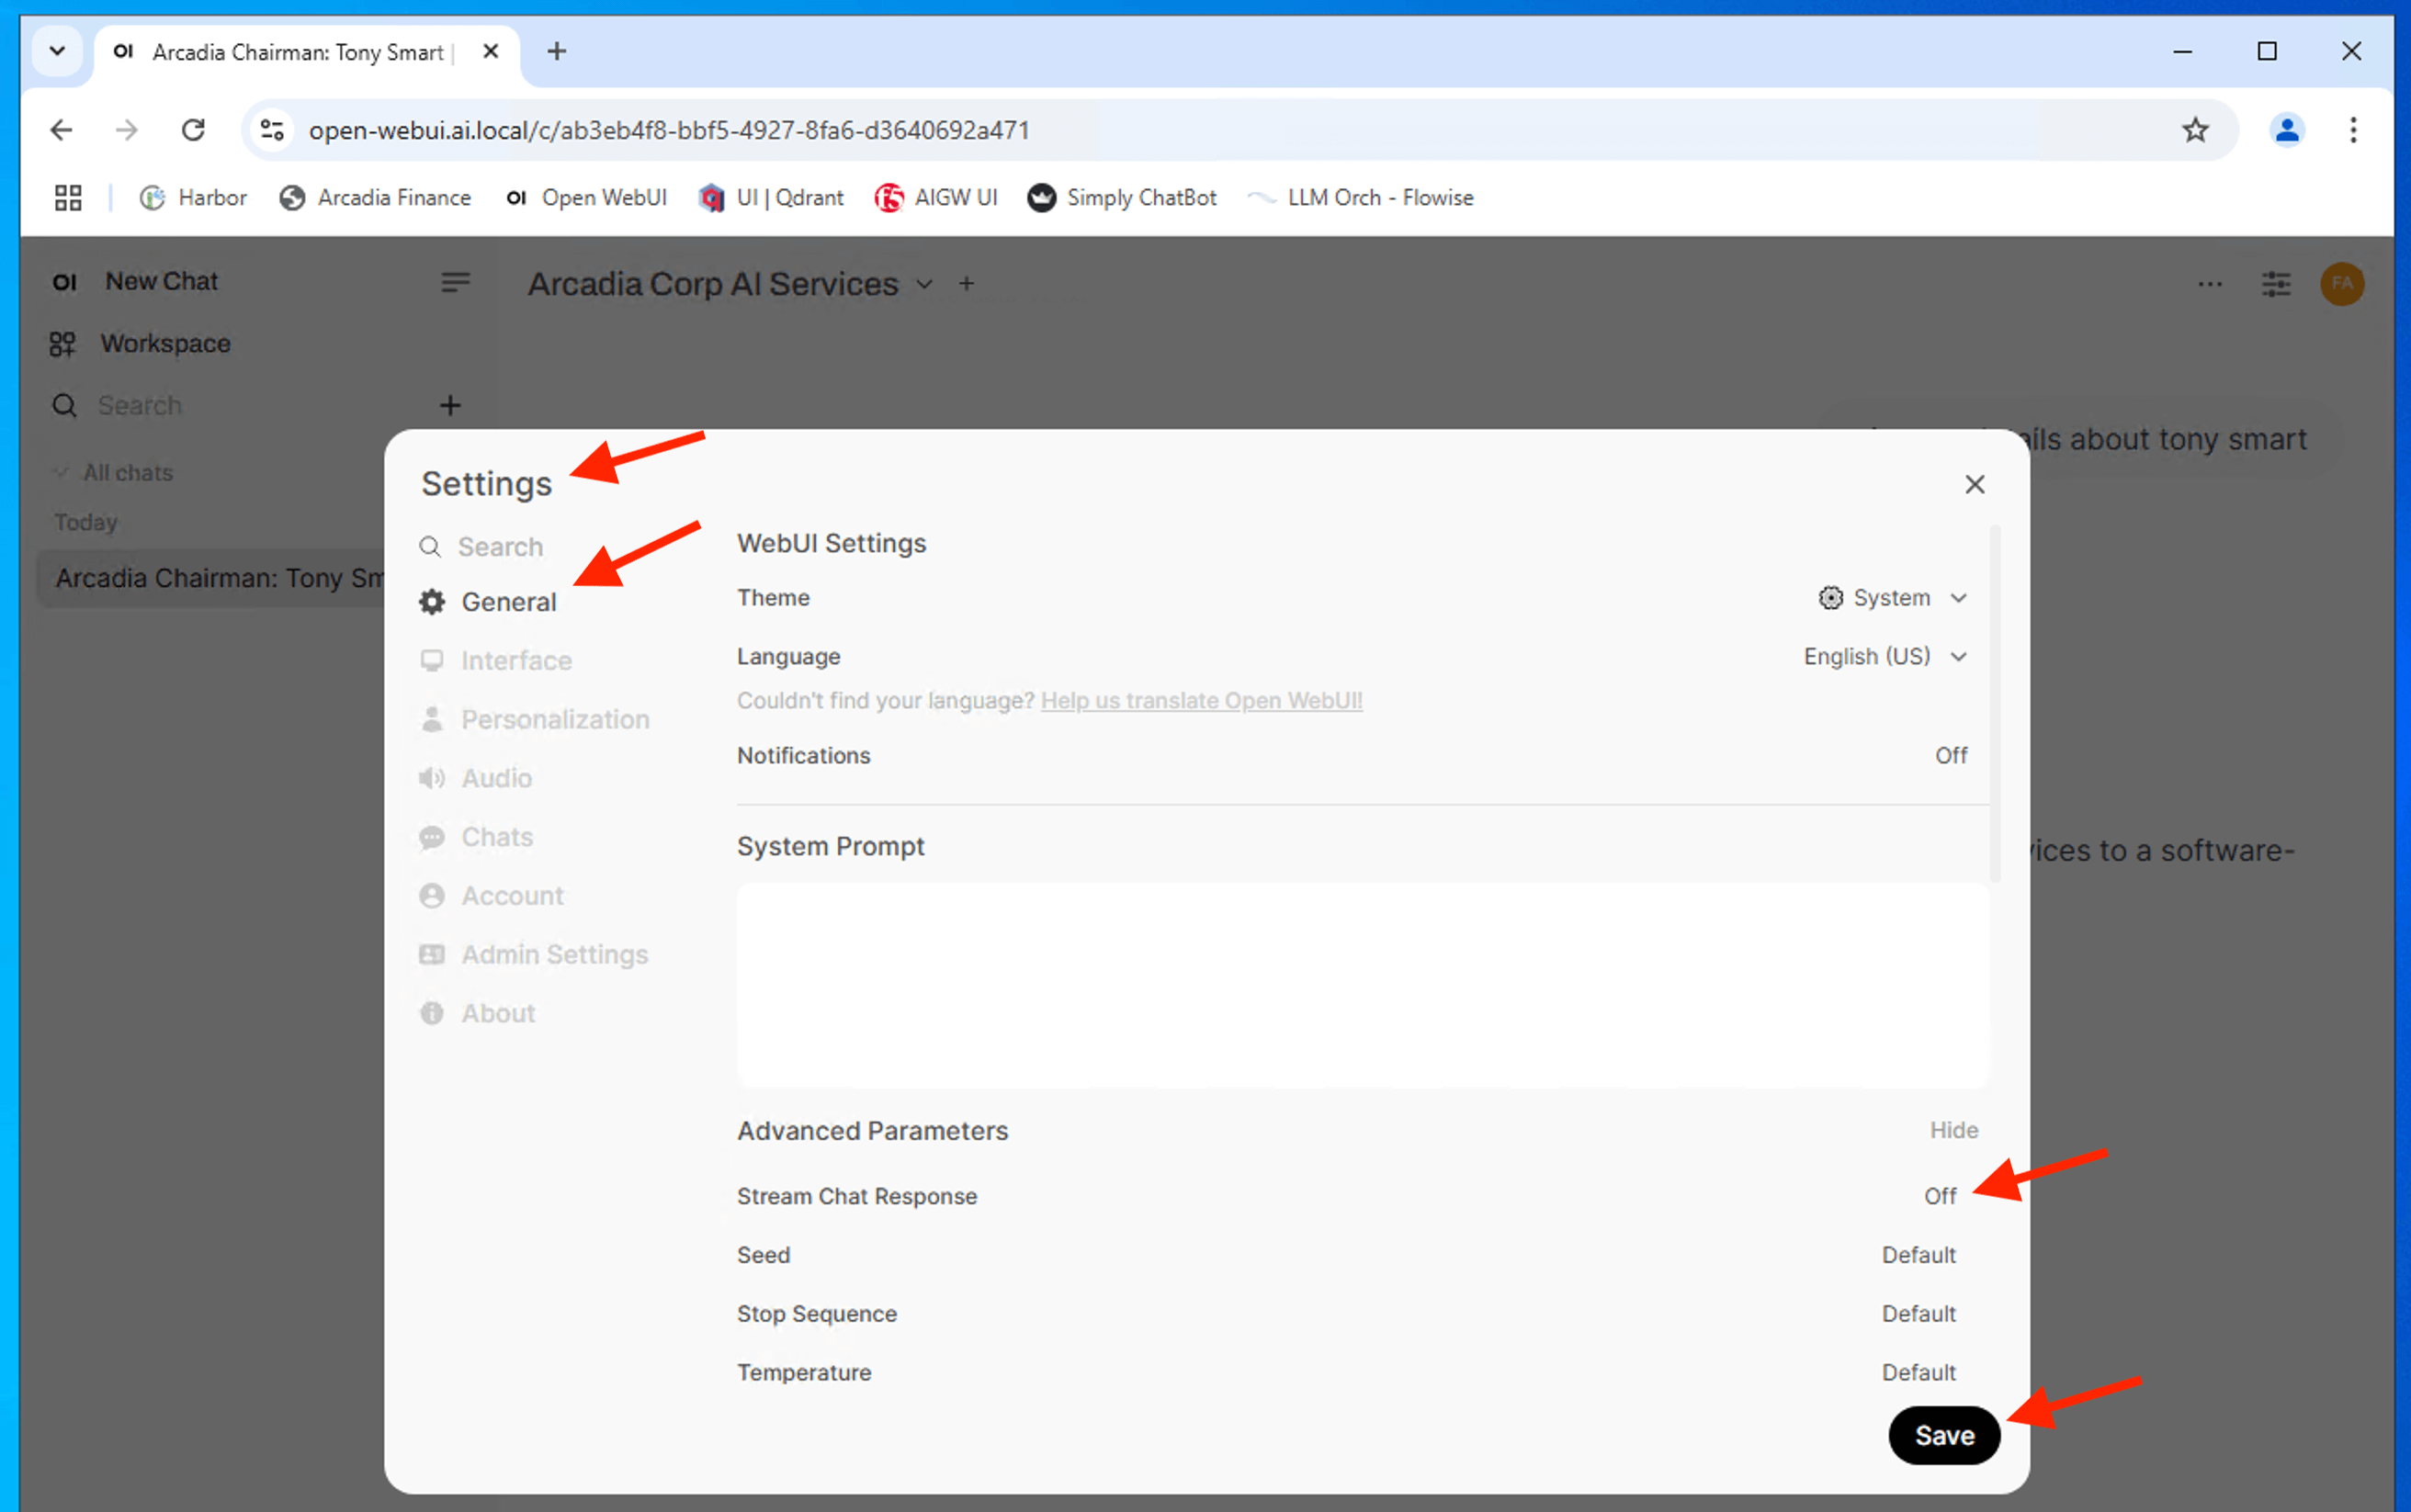This screenshot has height=1512, width=2411.
Task: Click the Chat Controls sliders icon
Action: point(2276,284)
